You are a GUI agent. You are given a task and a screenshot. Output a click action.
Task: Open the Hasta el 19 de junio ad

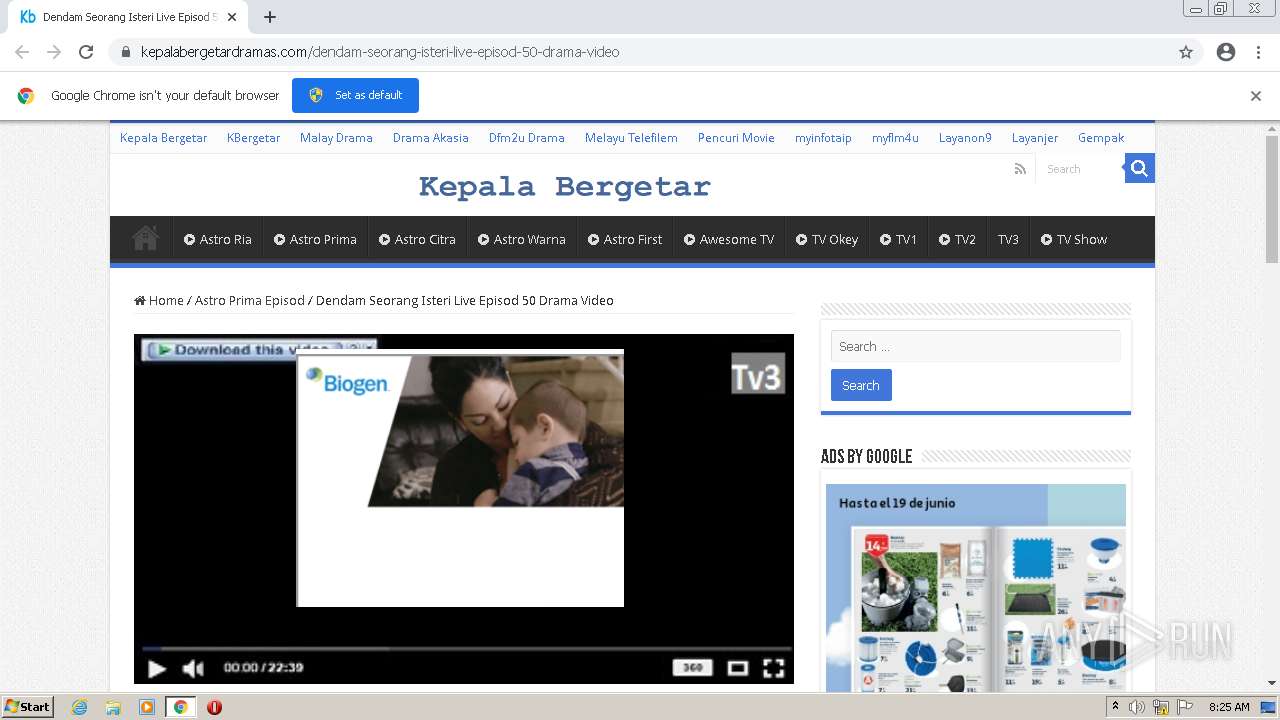976,588
